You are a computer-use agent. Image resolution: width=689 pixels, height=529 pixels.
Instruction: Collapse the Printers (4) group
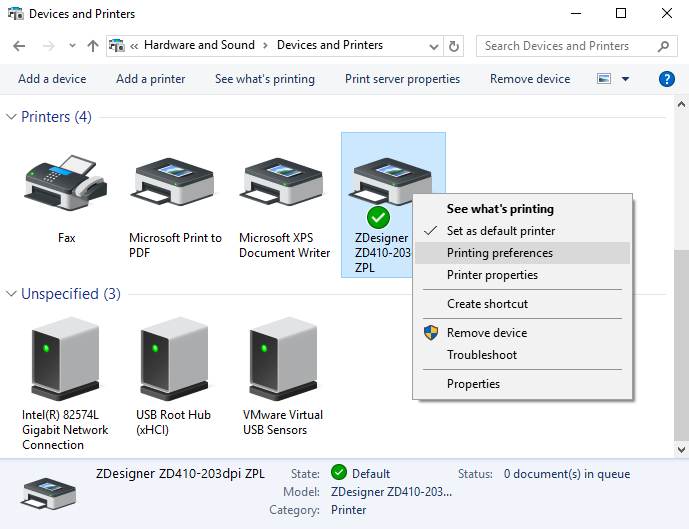click(x=11, y=117)
